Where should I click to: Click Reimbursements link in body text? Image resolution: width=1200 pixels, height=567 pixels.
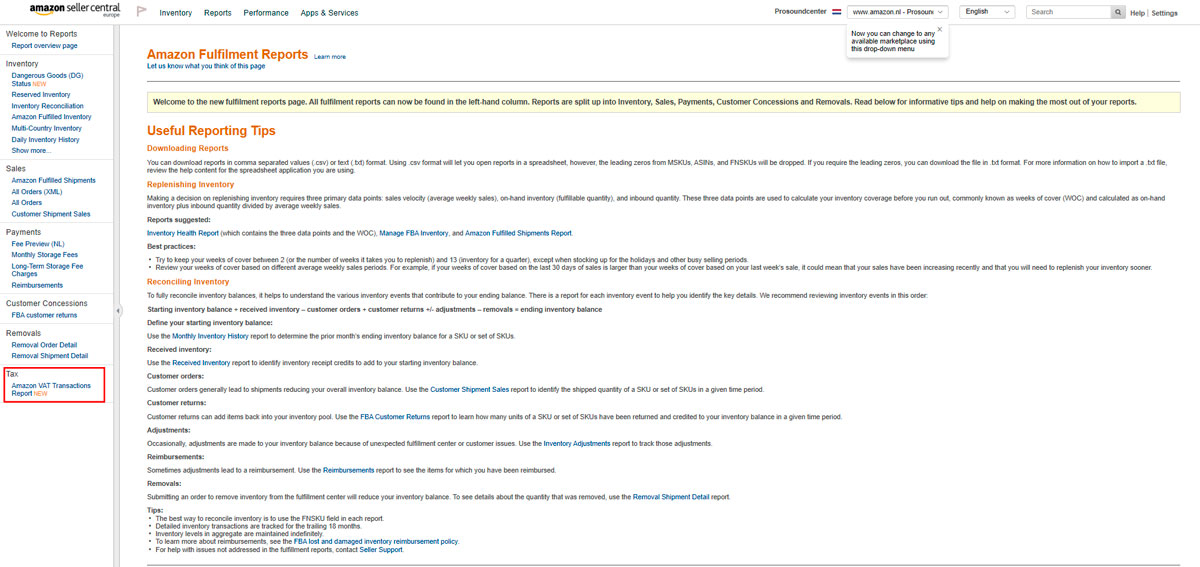(349, 470)
